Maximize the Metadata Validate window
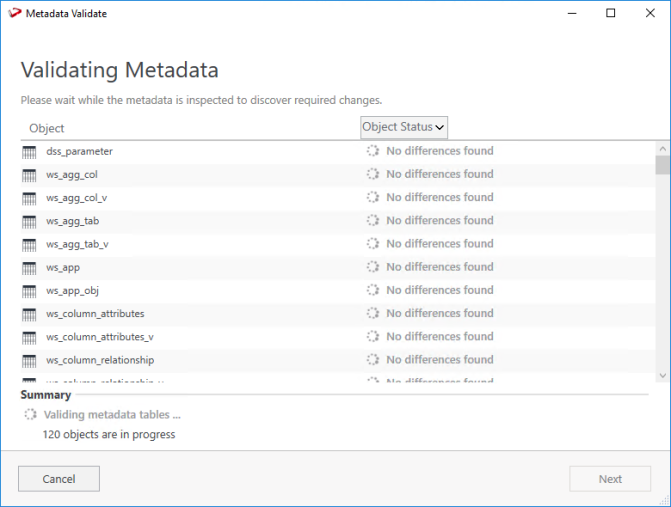The image size is (671, 507). [x=611, y=13]
